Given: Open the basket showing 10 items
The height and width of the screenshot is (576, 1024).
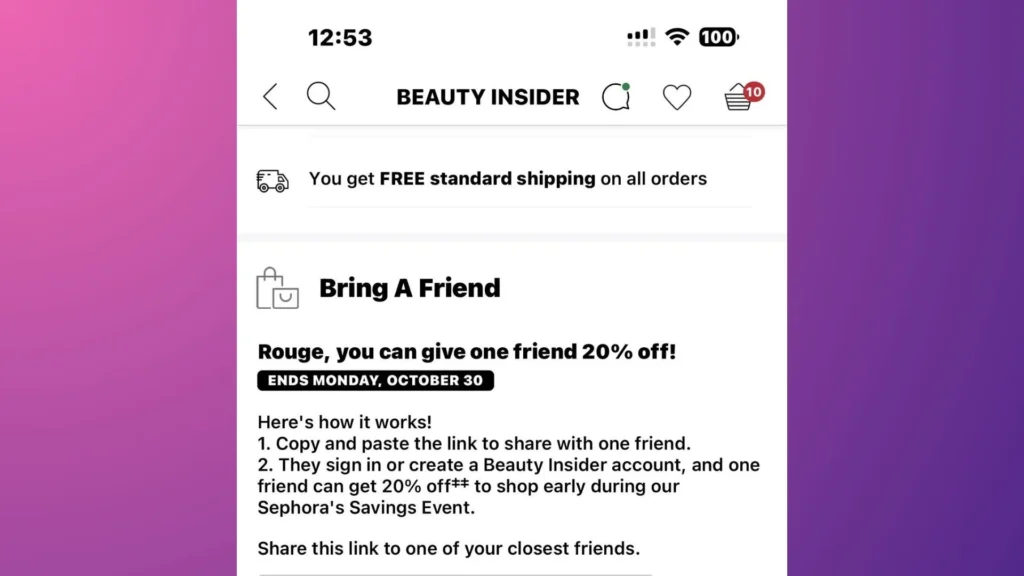Looking at the screenshot, I should coord(737,99).
